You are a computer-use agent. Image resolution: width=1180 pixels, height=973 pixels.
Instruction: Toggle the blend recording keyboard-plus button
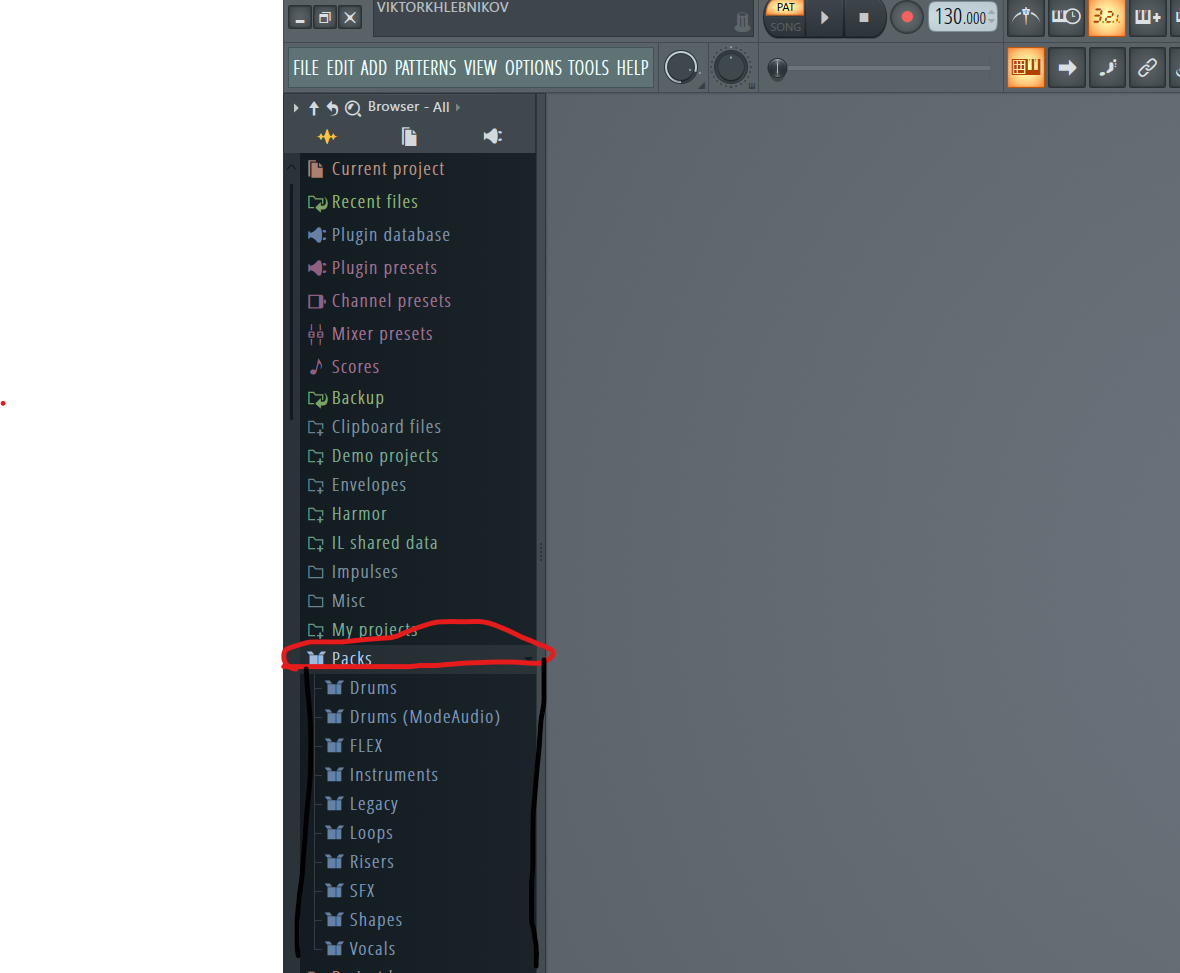click(x=1148, y=17)
